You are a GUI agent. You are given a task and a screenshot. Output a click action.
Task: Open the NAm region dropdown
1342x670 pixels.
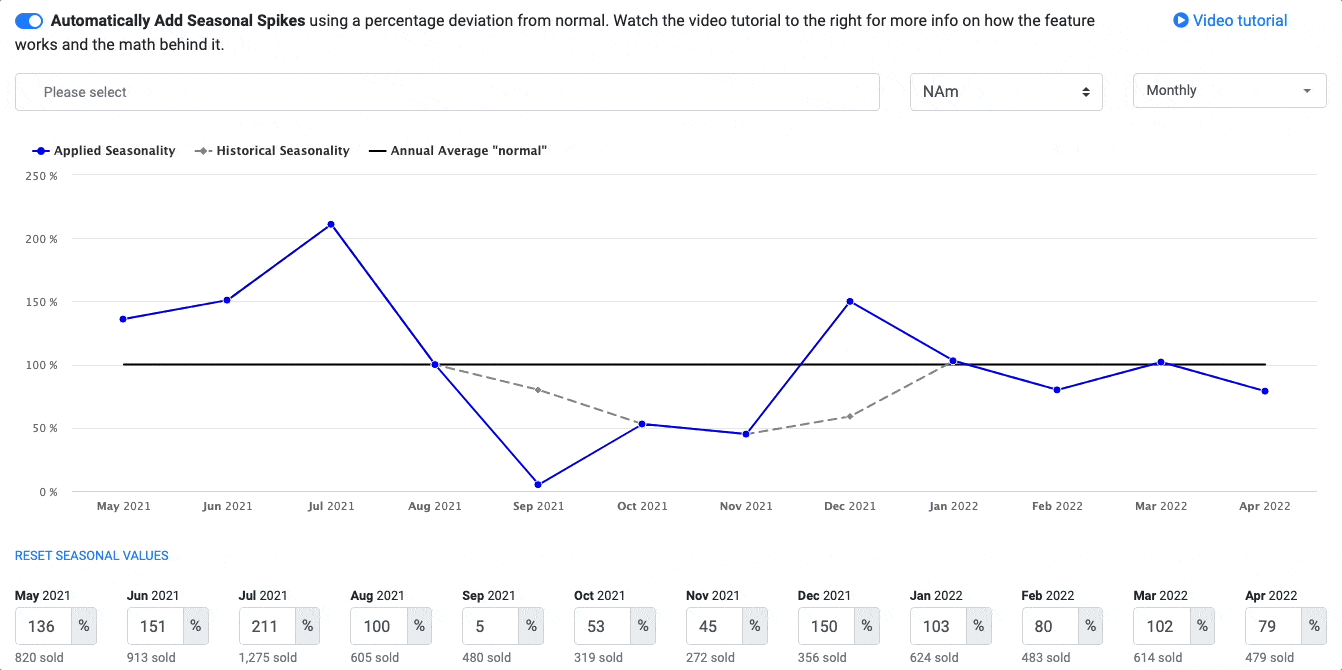click(x=1005, y=91)
